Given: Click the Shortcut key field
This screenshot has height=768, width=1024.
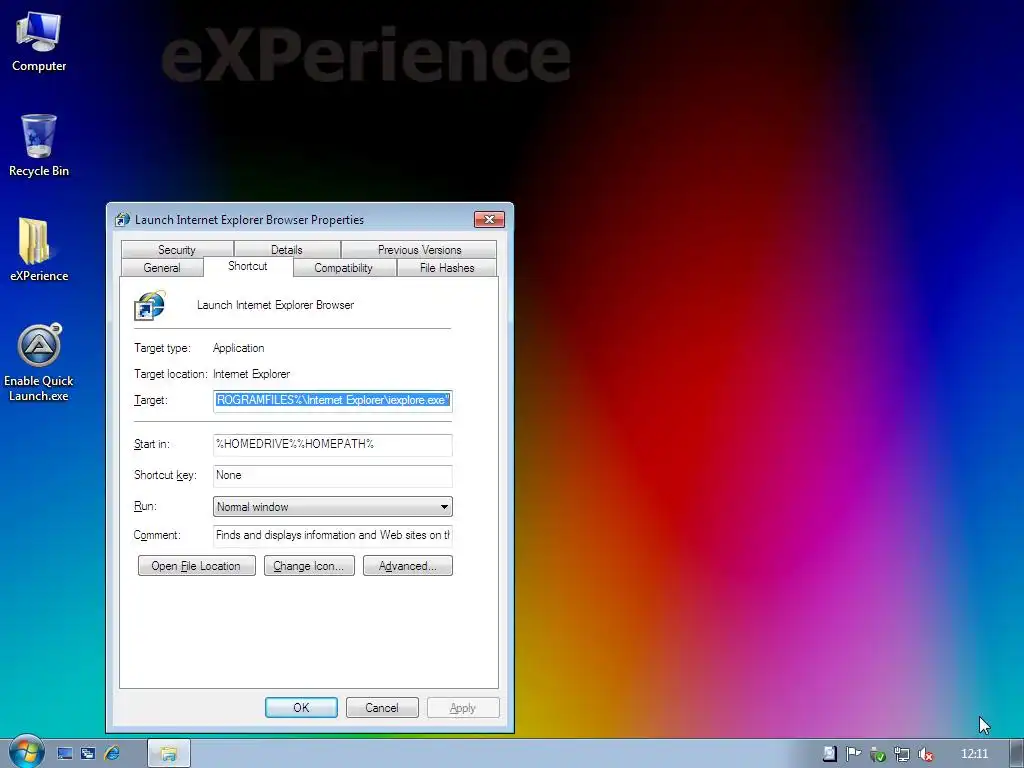Looking at the screenshot, I should tap(332, 475).
